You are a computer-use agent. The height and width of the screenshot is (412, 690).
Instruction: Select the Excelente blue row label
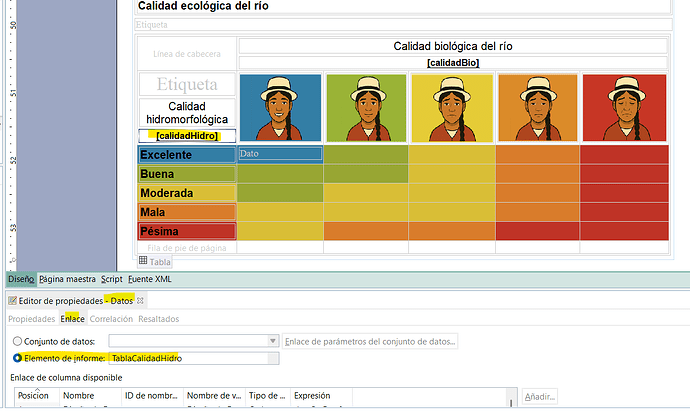point(187,155)
